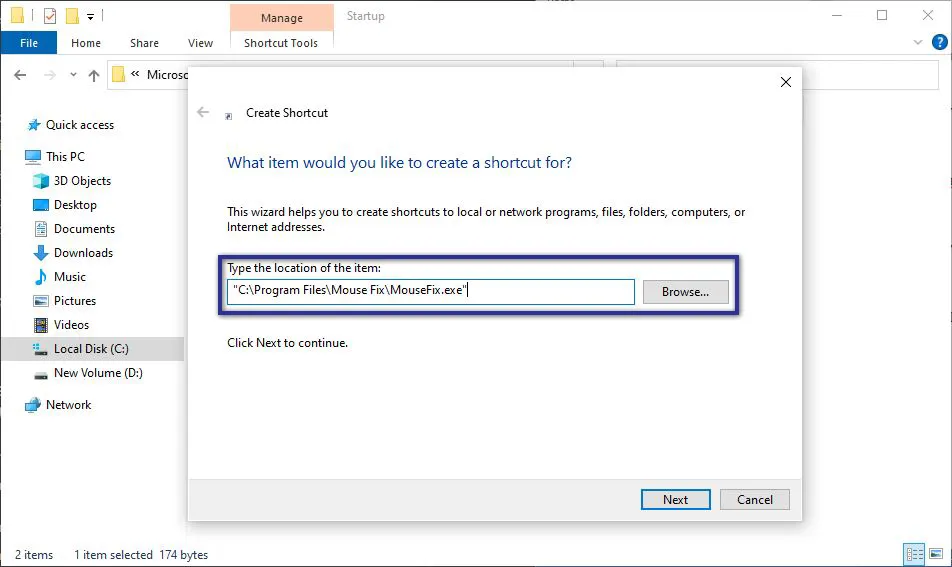The width and height of the screenshot is (952, 567).
Task: Click the Desktop folder icon
Action: coord(41,205)
